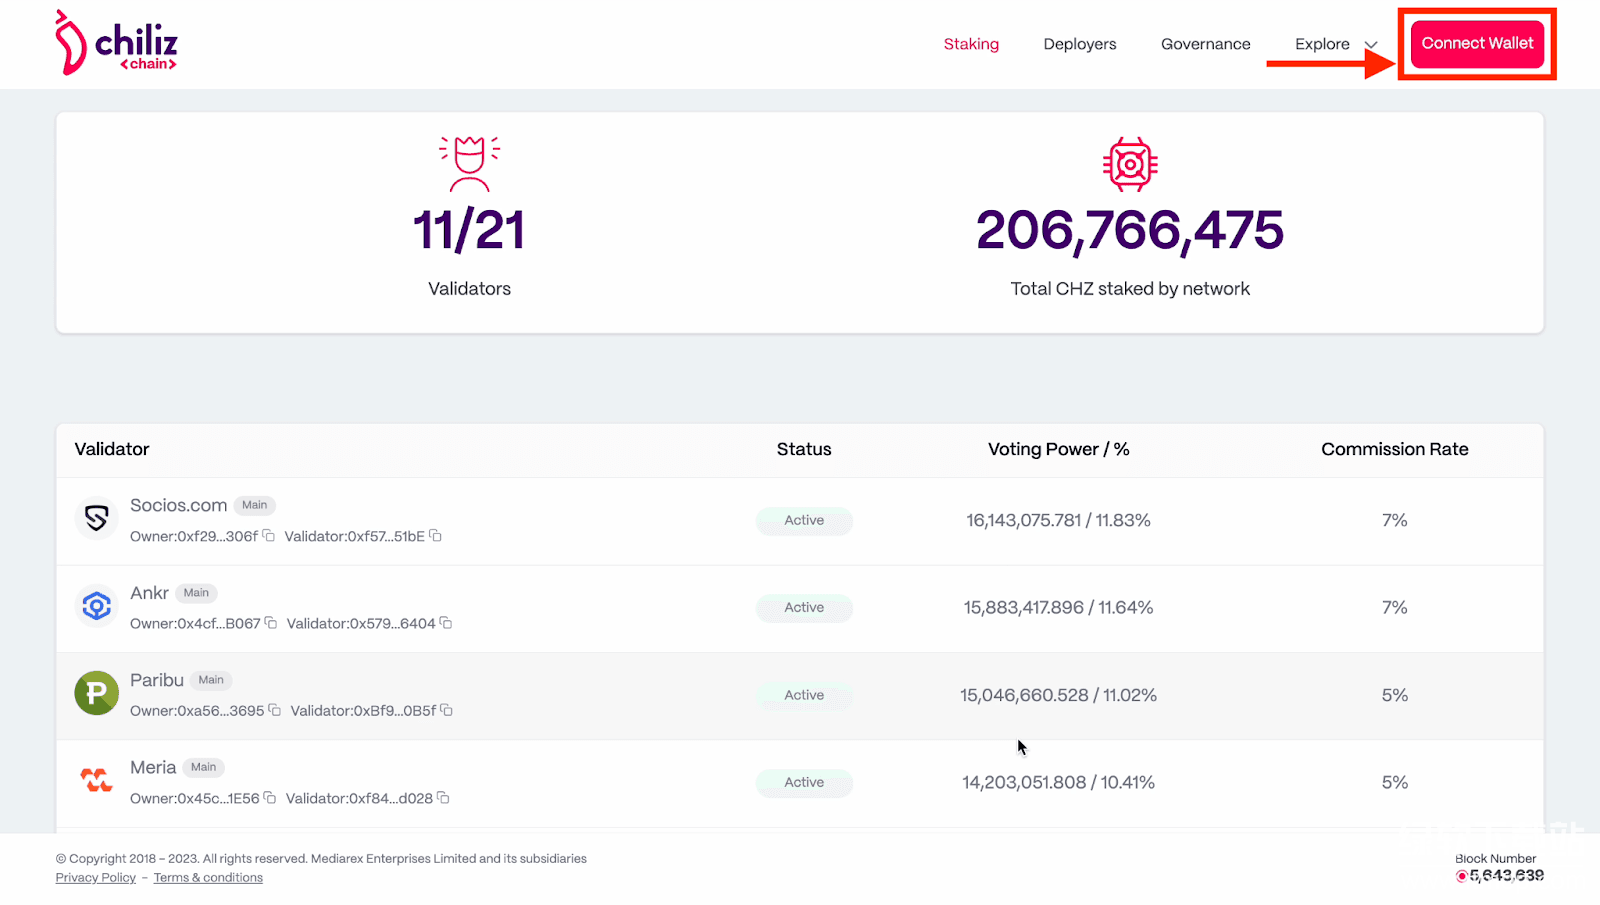
Task: Click the Ankr validator logo
Action: (x=96, y=606)
